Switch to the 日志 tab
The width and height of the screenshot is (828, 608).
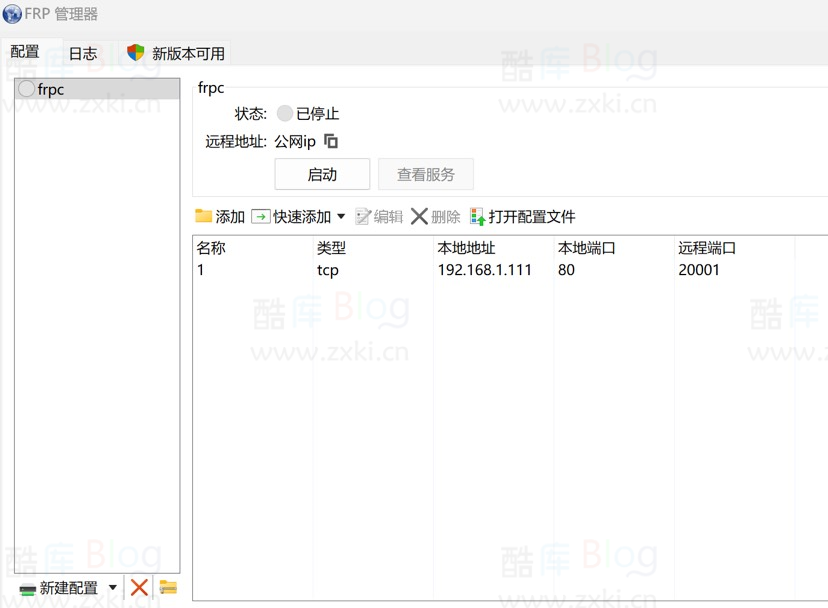tap(83, 53)
